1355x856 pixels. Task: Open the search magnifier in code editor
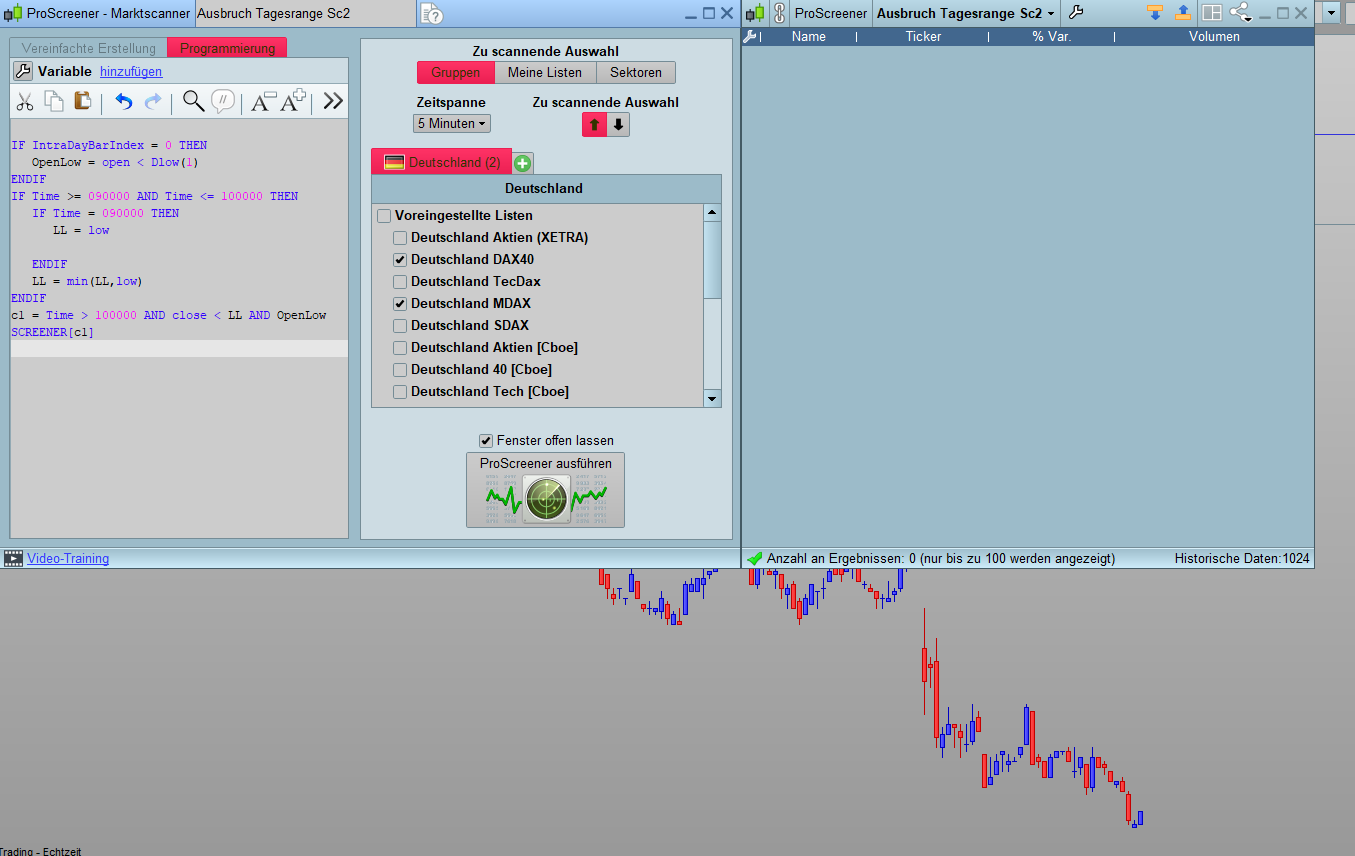coord(194,101)
